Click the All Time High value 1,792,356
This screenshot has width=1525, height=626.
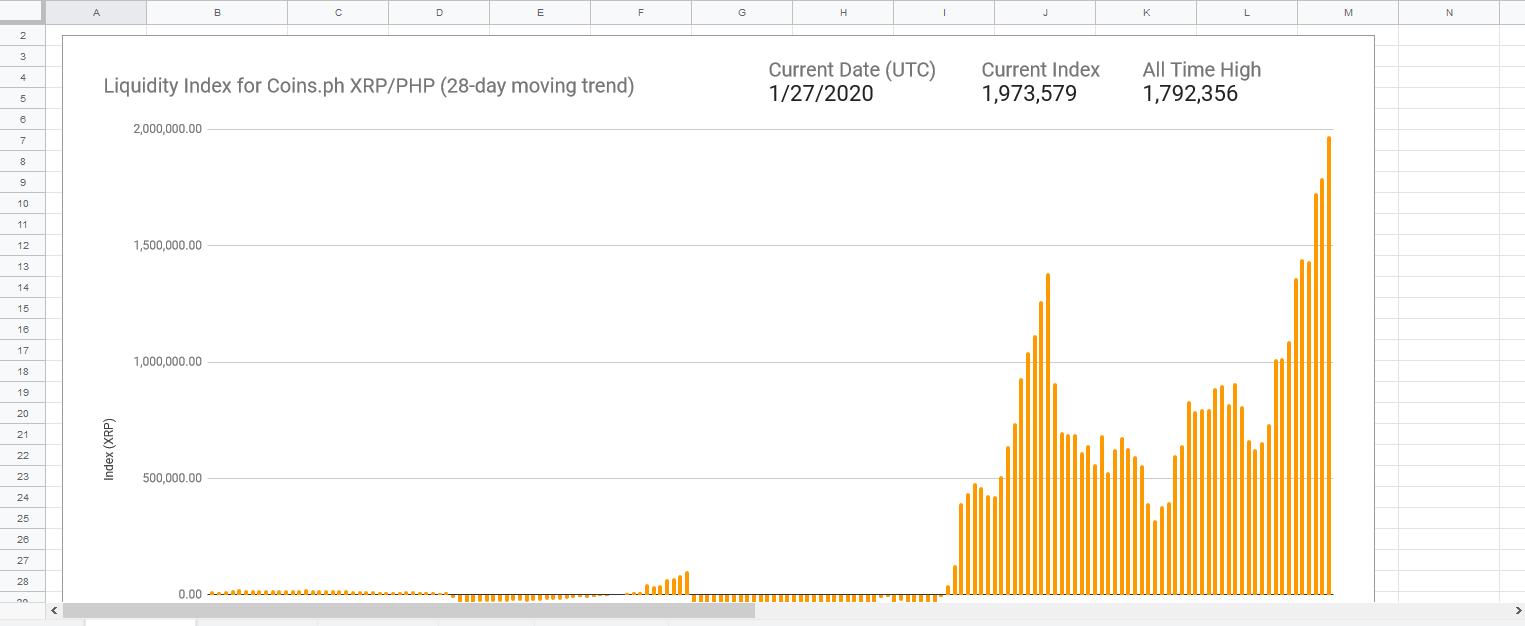(1190, 94)
